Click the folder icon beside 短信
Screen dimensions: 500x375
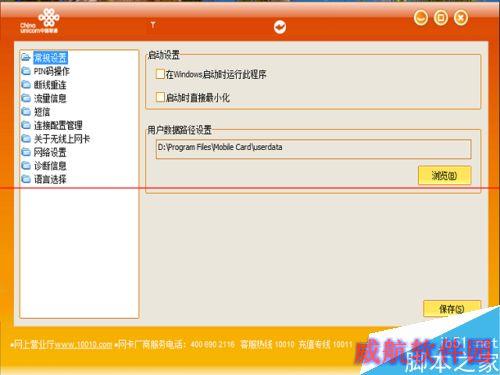tap(26, 112)
